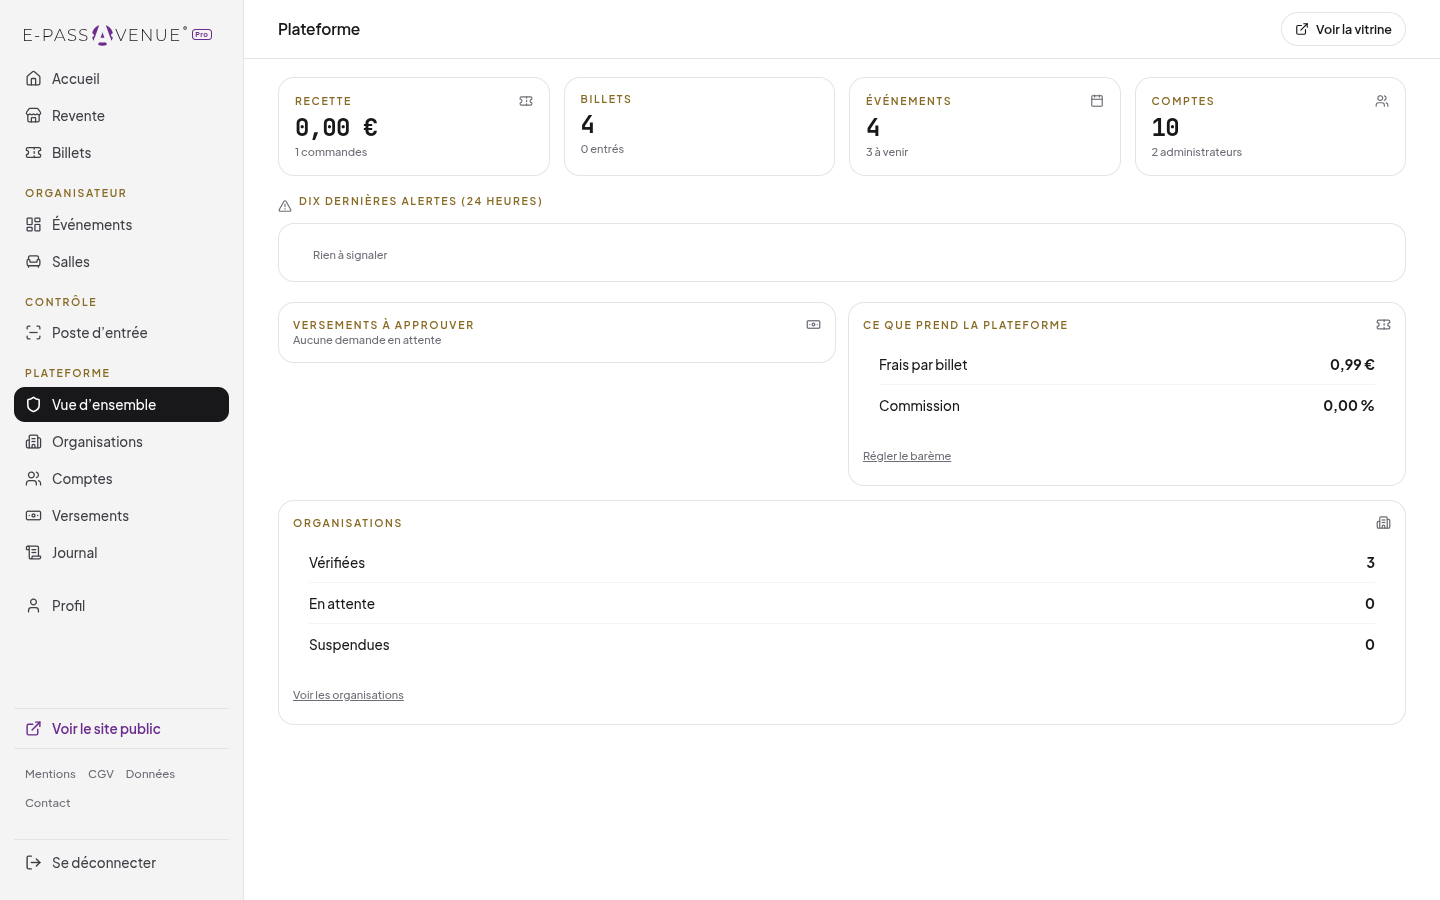Open Voir le site public link
The image size is (1440, 900).
pos(121,729)
